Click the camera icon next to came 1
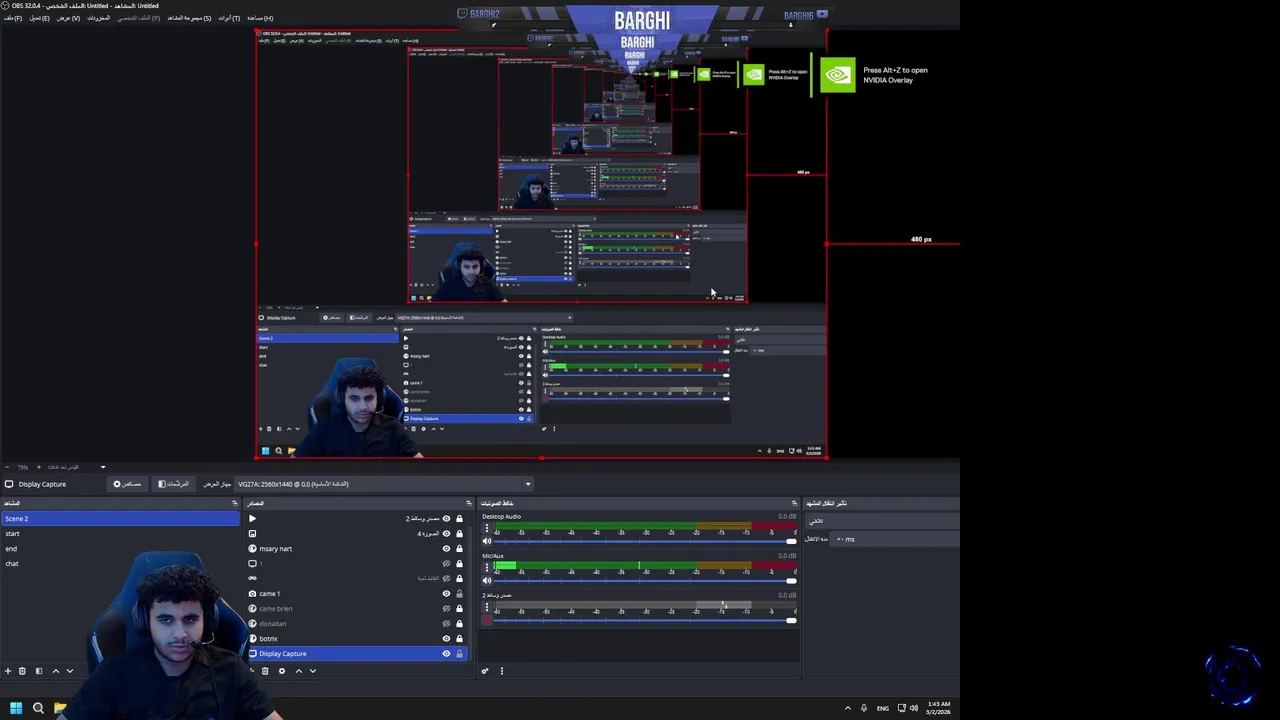This screenshot has height=720, width=1280. pyautogui.click(x=252, y=593)
